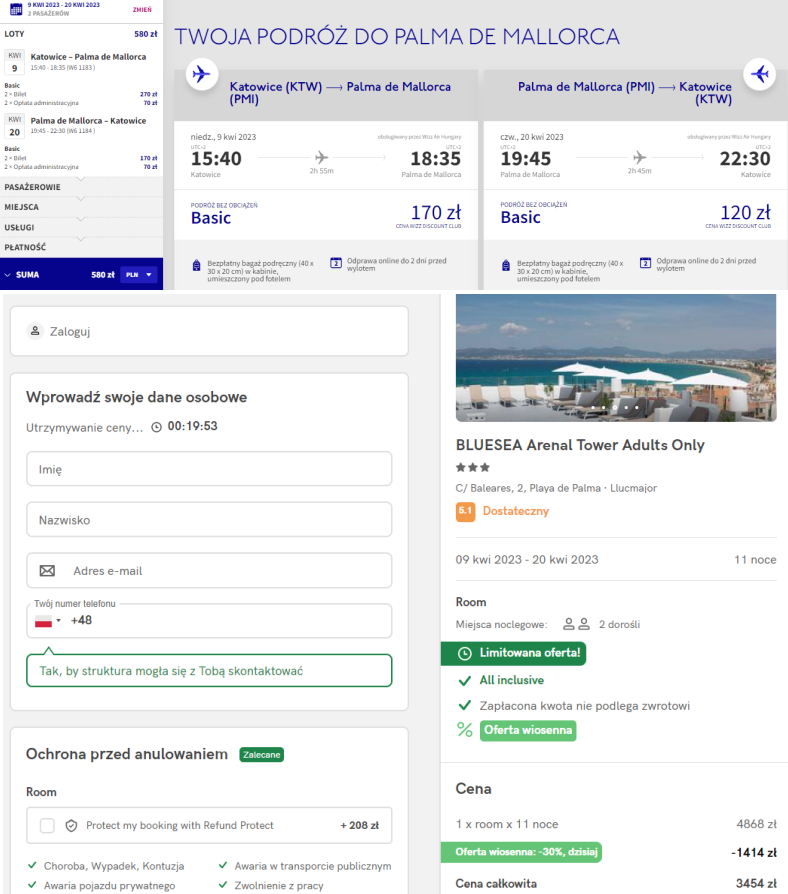788x894 pixels.
Task: Click the backpack icon for hand luggage info
Action: (x=198, y=264)
